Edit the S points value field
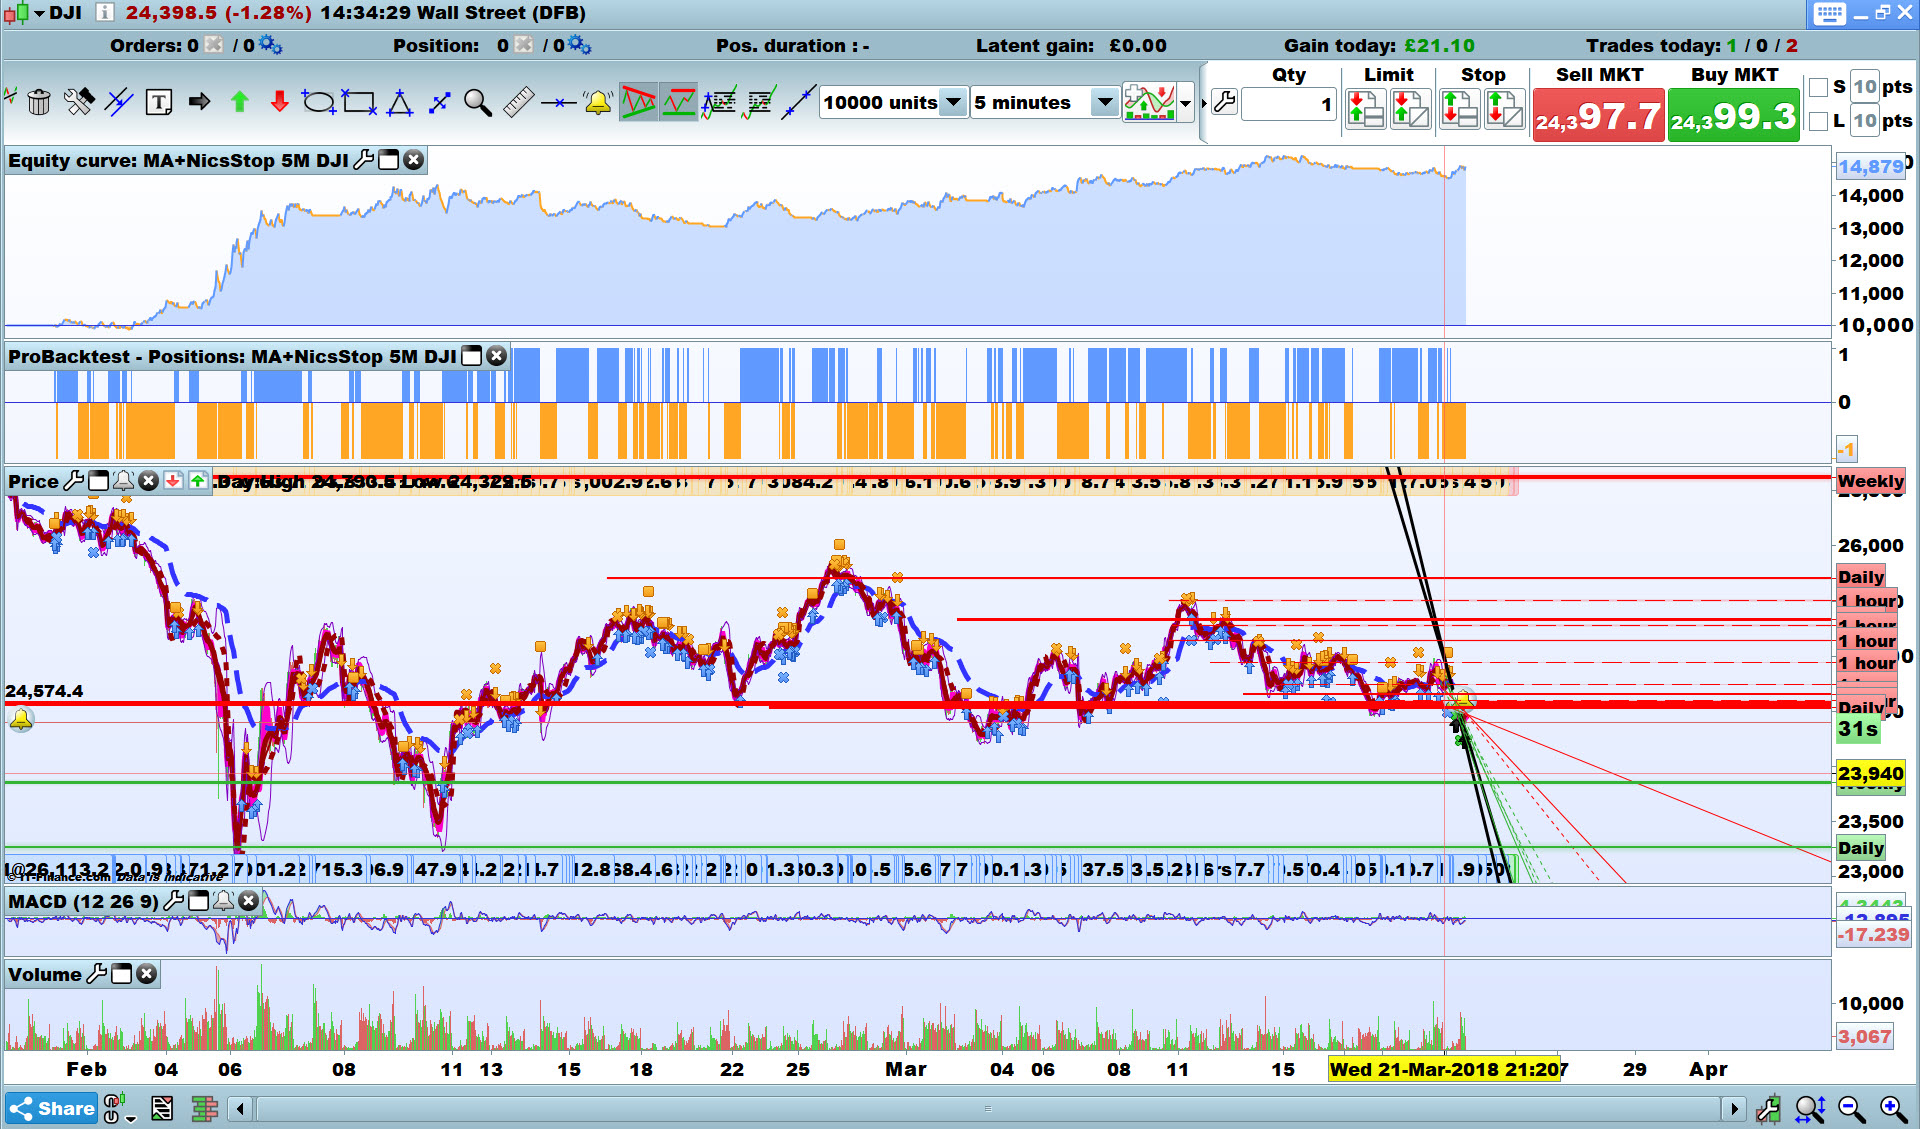Viewport: 1920px width, 1129px height. click(1864, 87)
